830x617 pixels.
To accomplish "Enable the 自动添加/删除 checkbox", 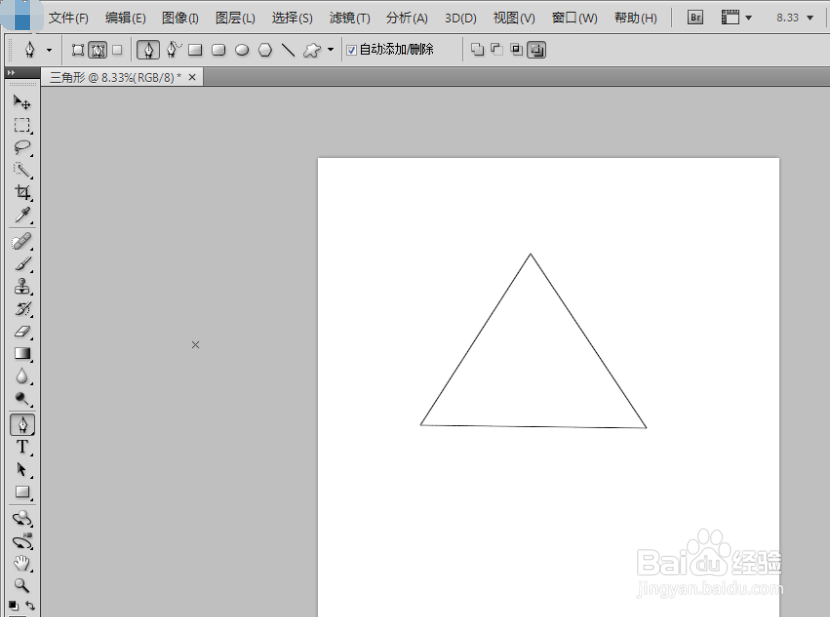I will tap(350, 49).
